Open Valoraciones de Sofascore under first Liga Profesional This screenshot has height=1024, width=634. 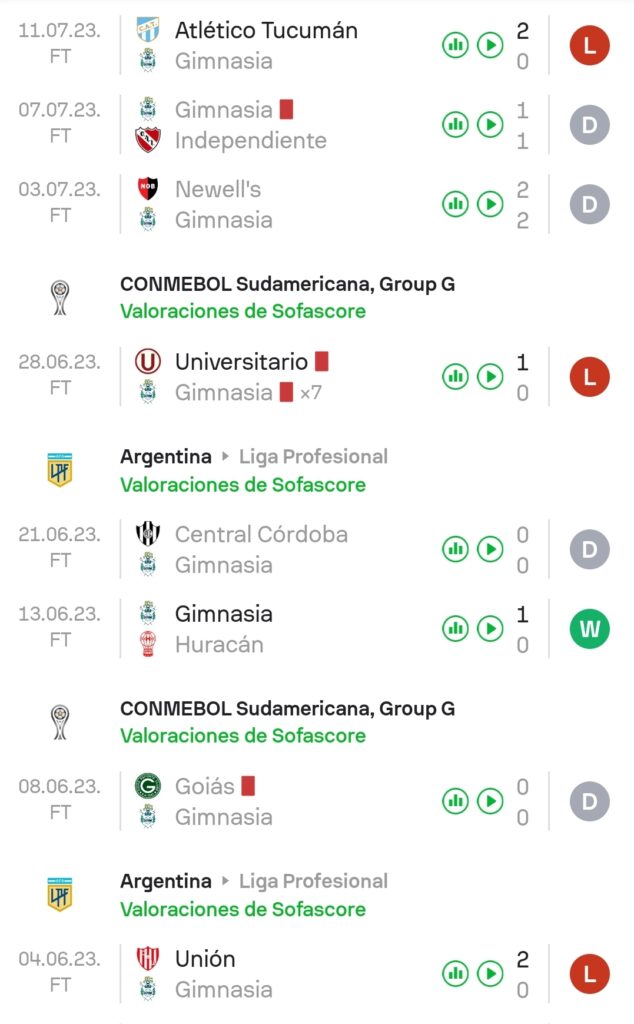[243, 485]
